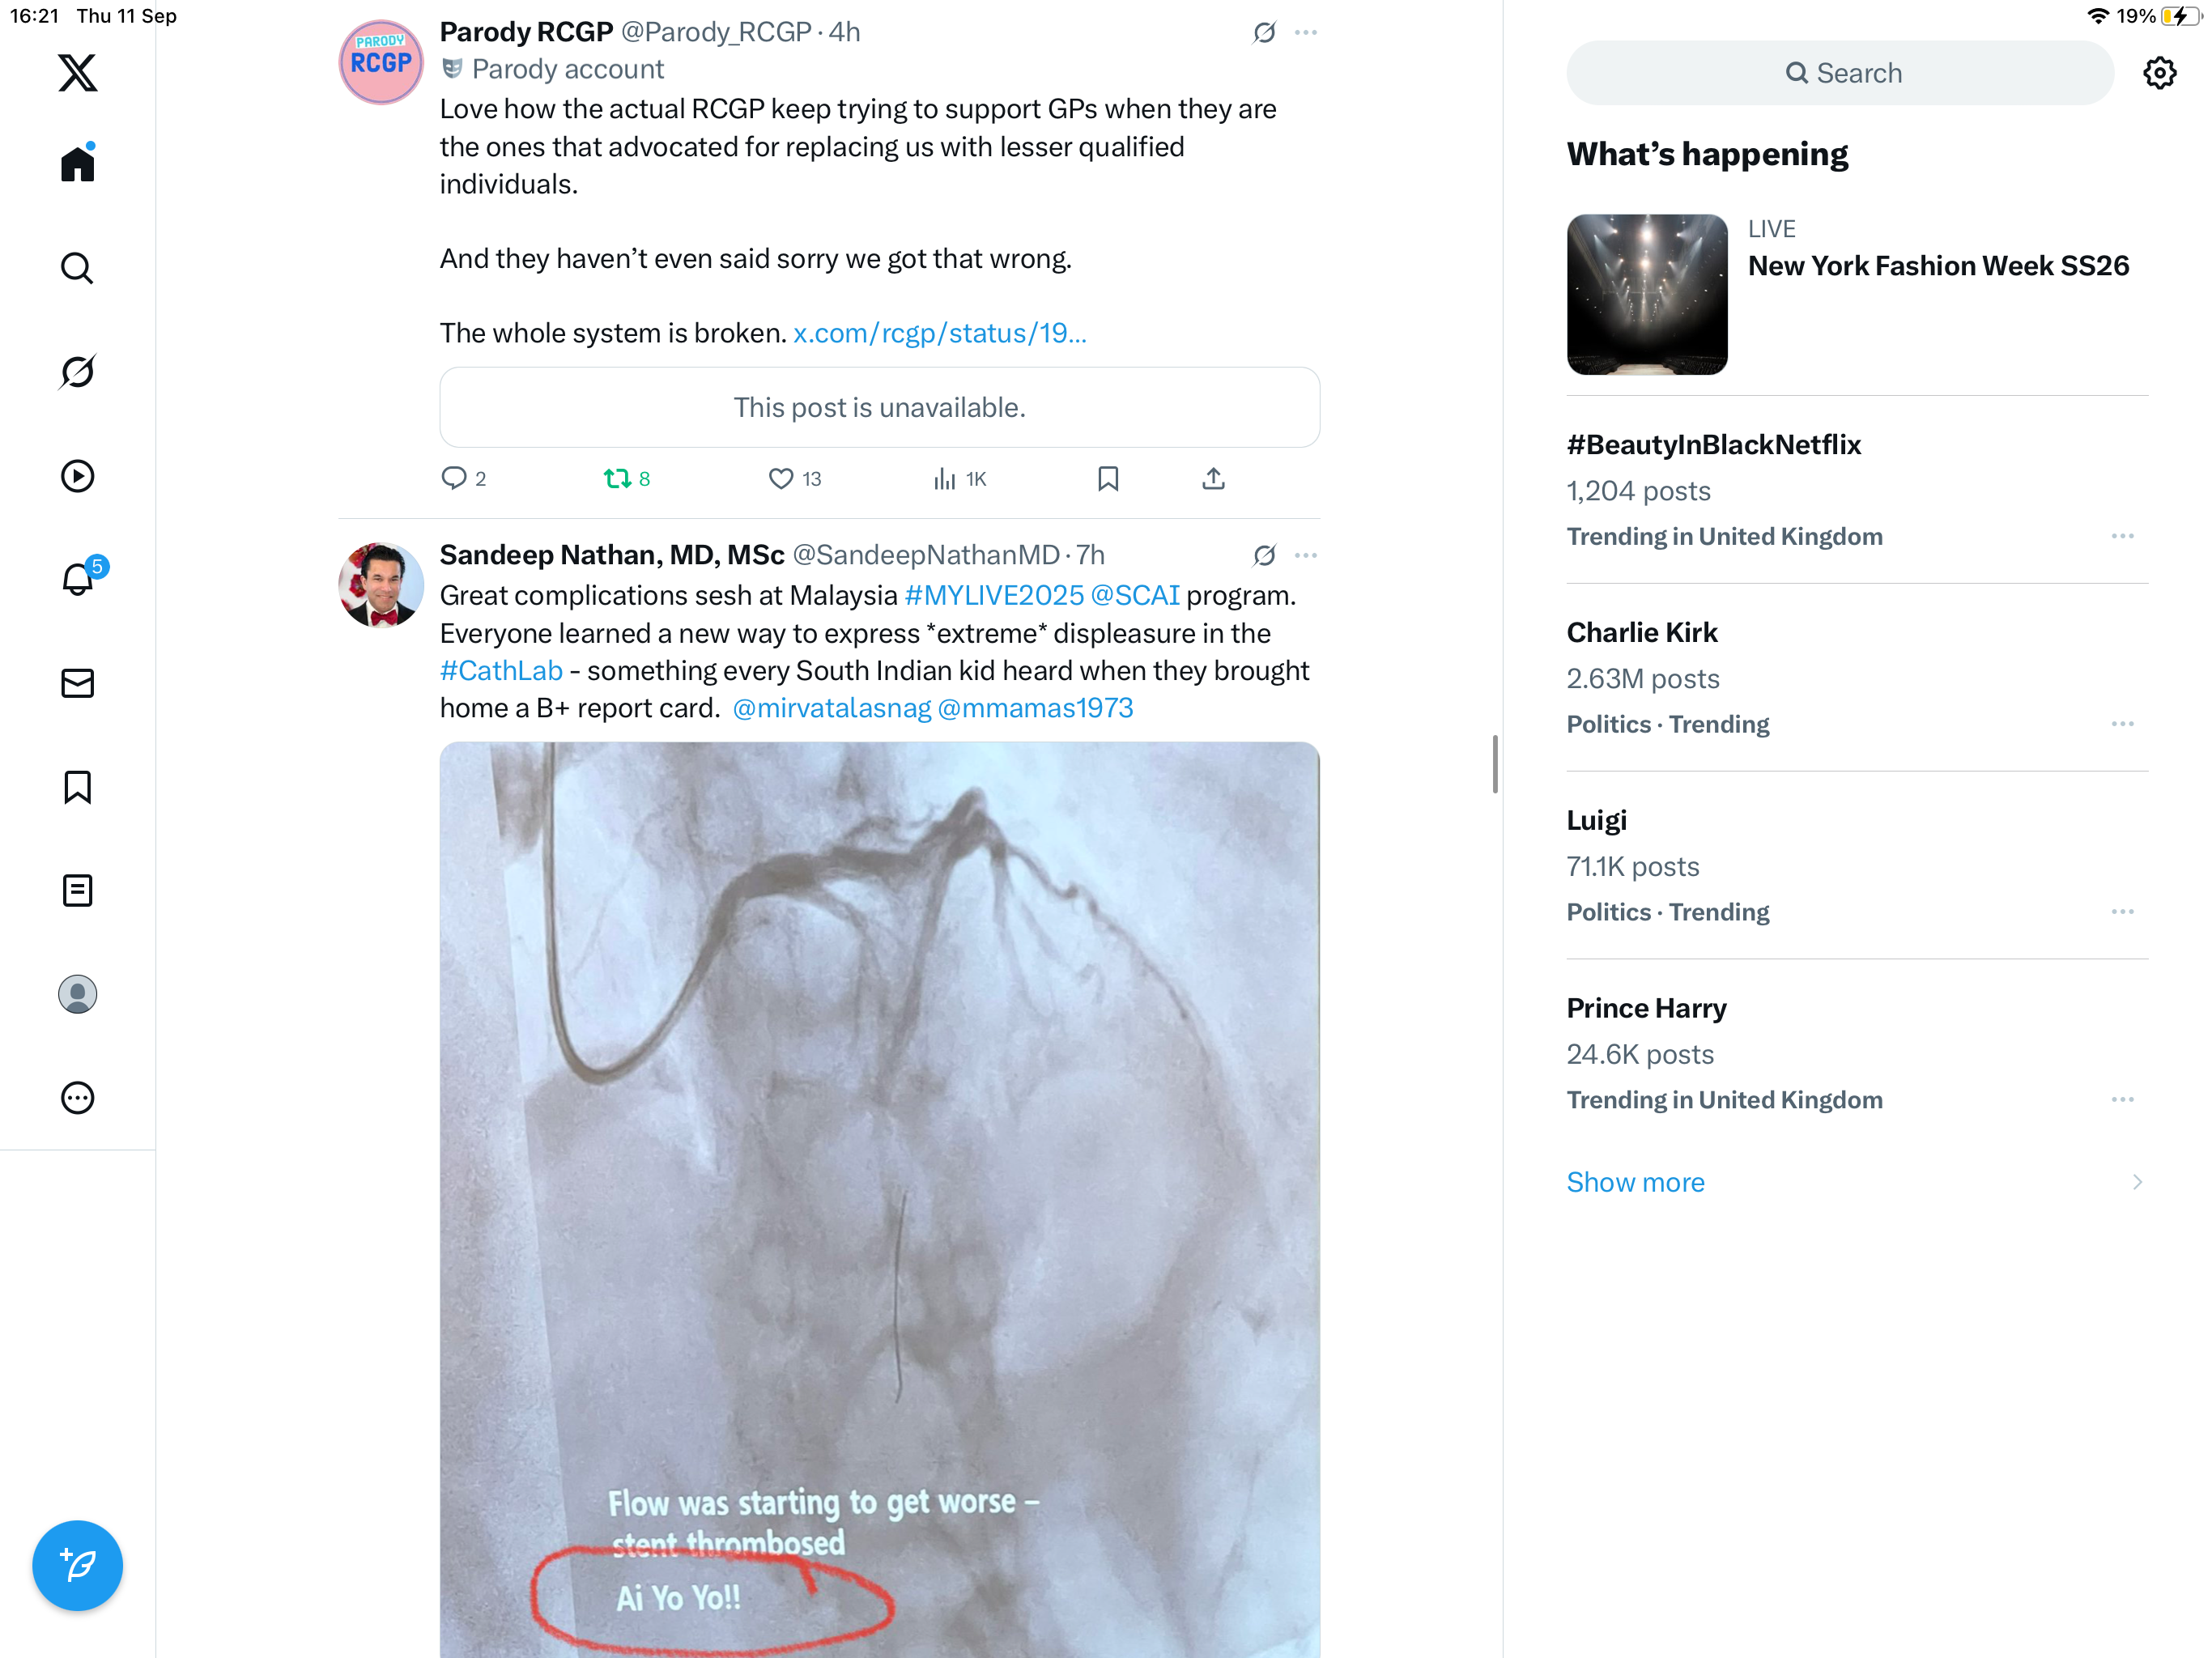This screenshot has height=1658, width=2212.
Task: Open more options for Charlie Kirk trend
Action: tap(2122, 724)
